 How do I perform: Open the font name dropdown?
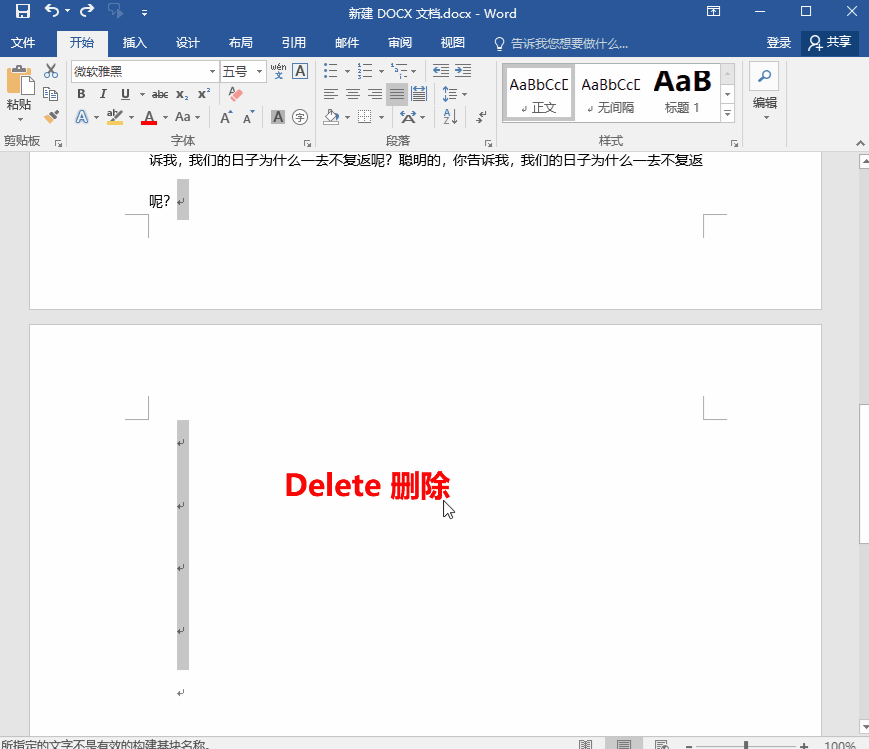tap(214, 70)
